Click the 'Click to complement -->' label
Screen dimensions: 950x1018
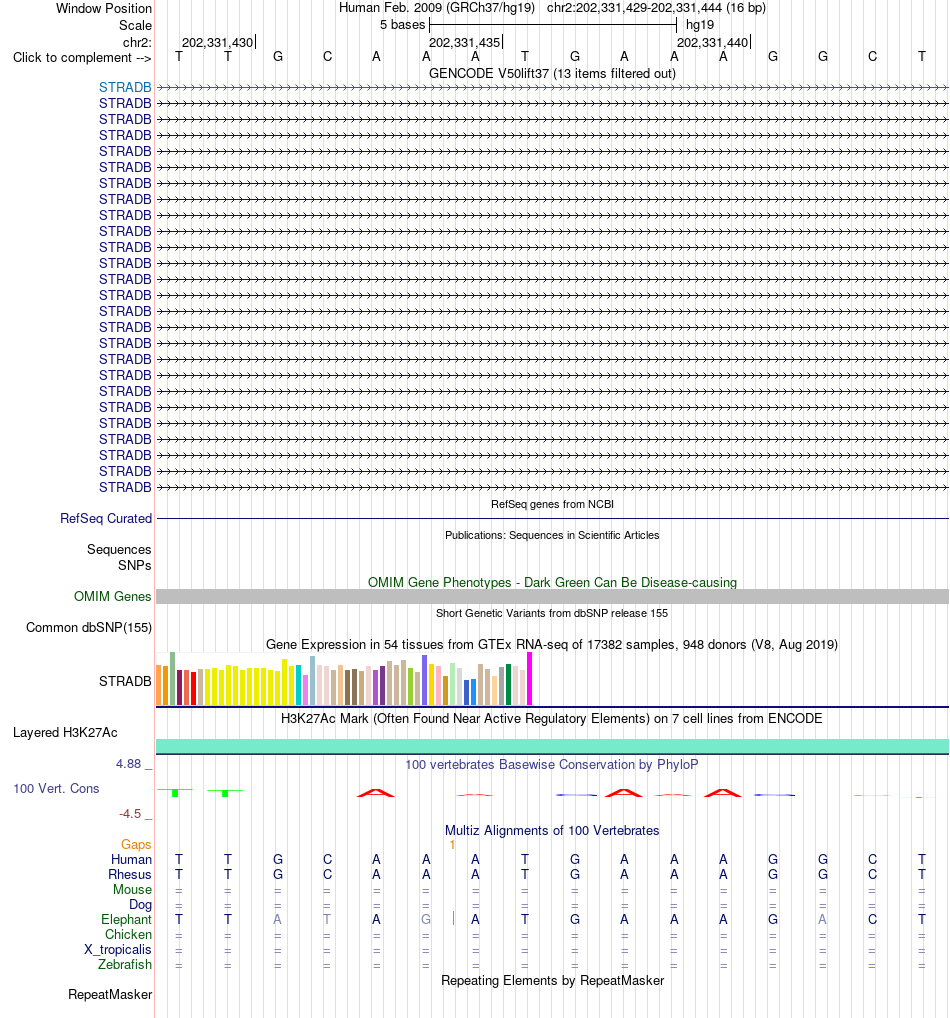82,57
